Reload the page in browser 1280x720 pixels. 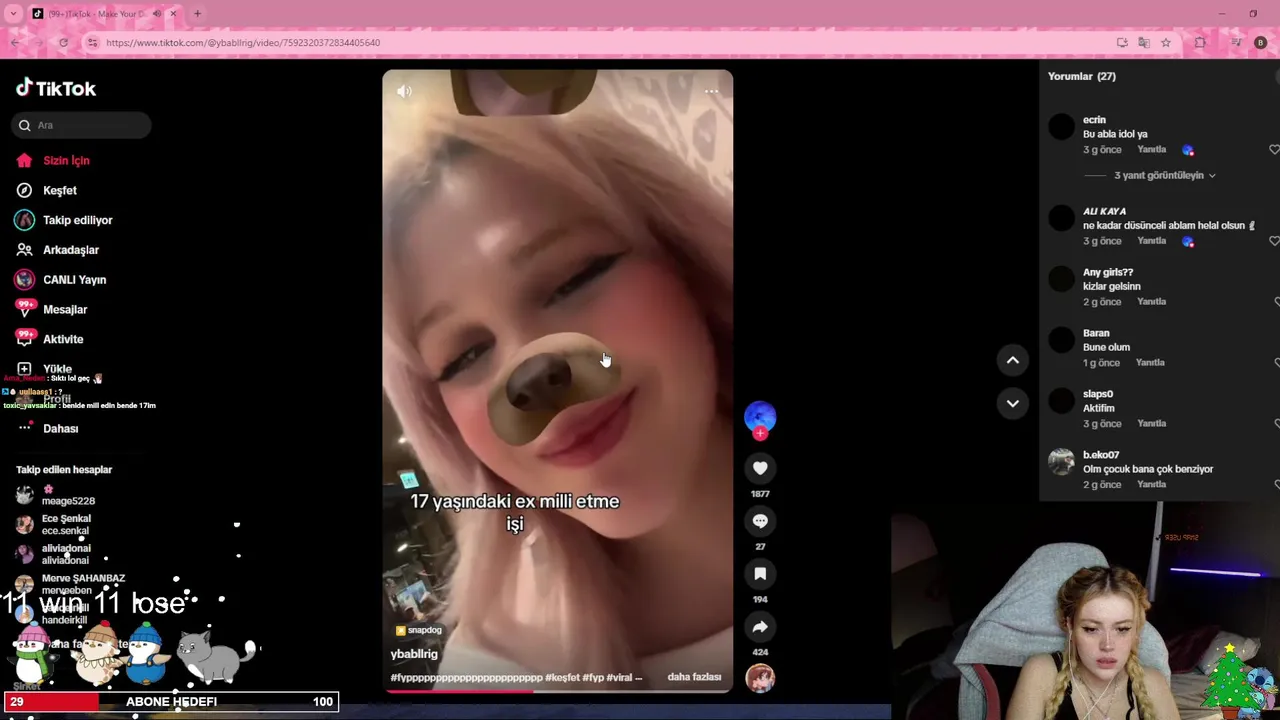(x=63, y=43)
